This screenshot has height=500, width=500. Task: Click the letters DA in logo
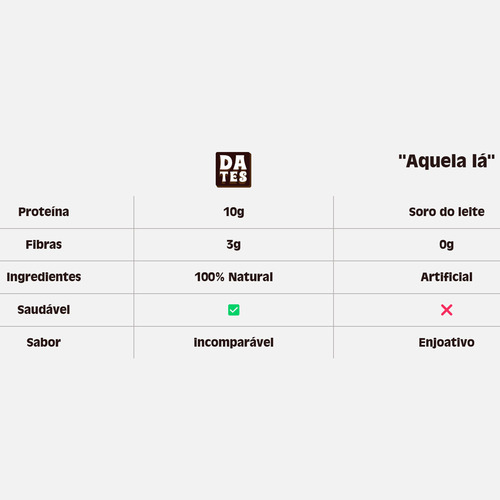pos(233,163)
